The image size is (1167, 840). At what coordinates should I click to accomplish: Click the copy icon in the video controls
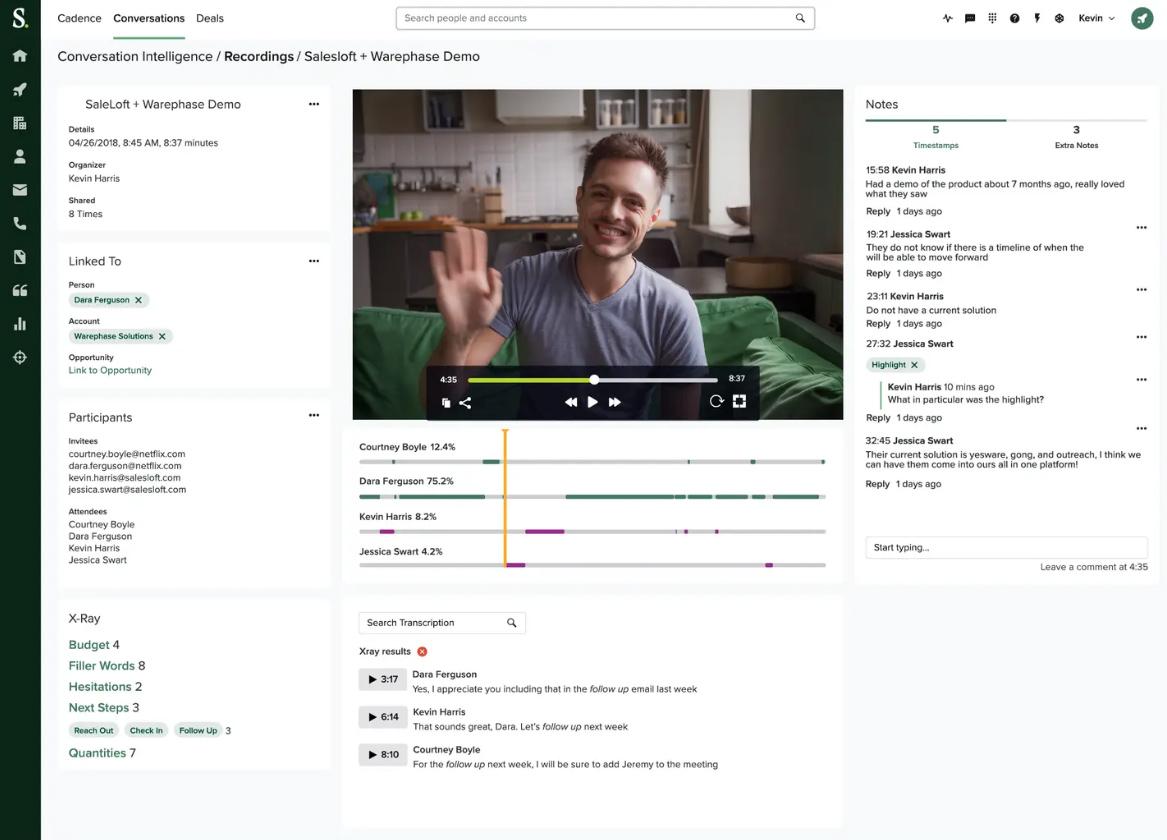coord(446,403)
